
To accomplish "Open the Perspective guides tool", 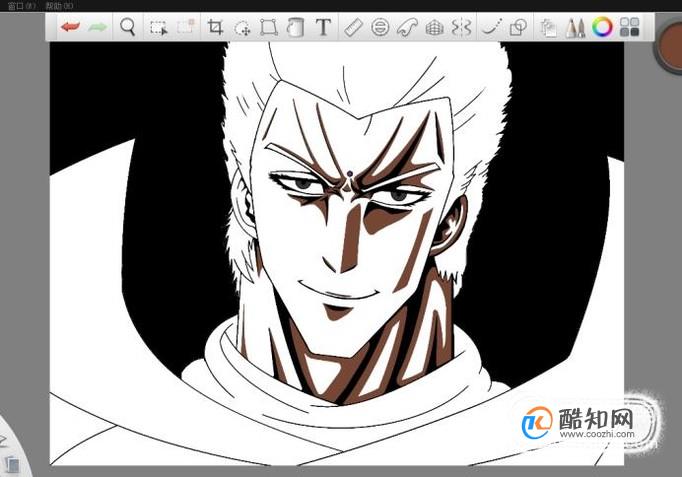I will [434, 28].
